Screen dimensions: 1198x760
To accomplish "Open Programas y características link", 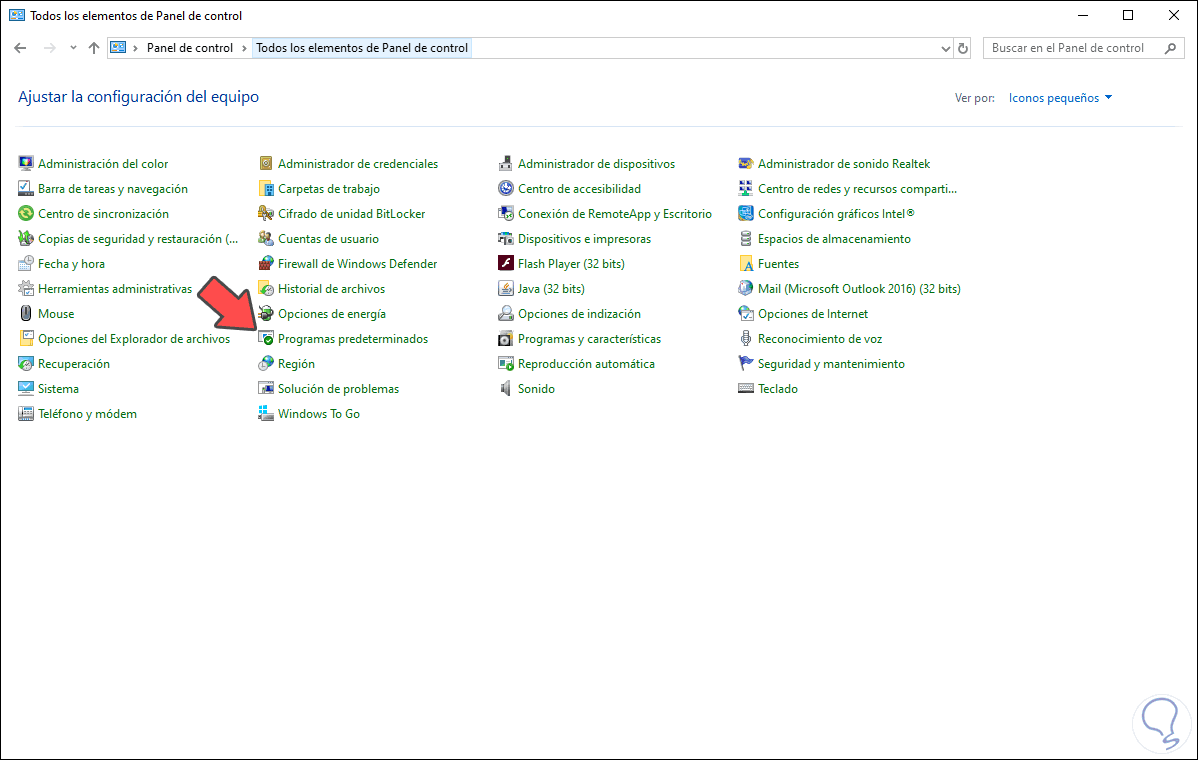I will [590, 338].
